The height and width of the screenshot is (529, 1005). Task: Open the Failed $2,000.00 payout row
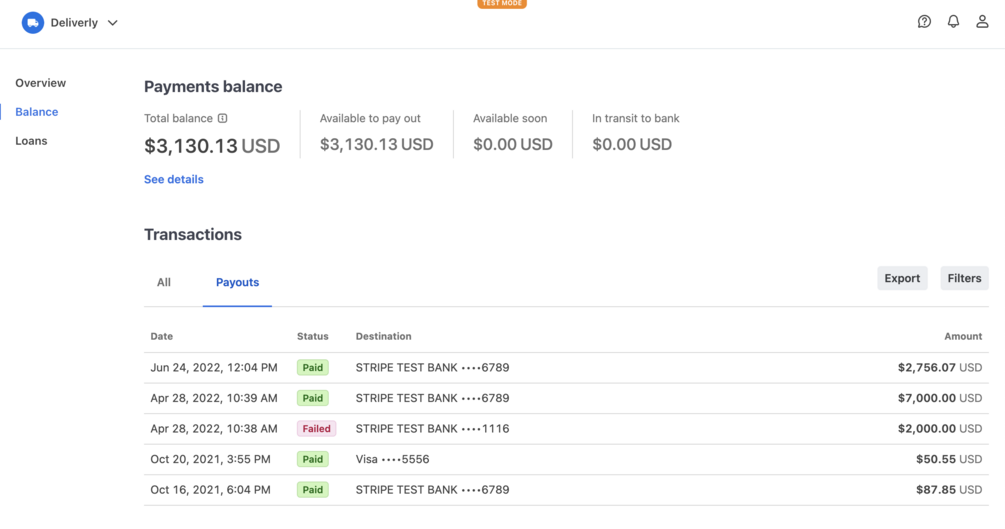(x=566, y=428)
